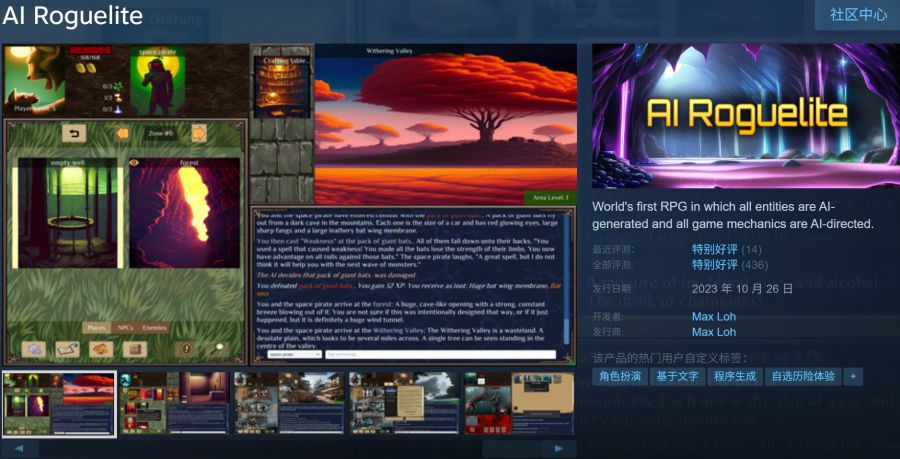
Task: Click the orange tickets icon
Action: 101,349
